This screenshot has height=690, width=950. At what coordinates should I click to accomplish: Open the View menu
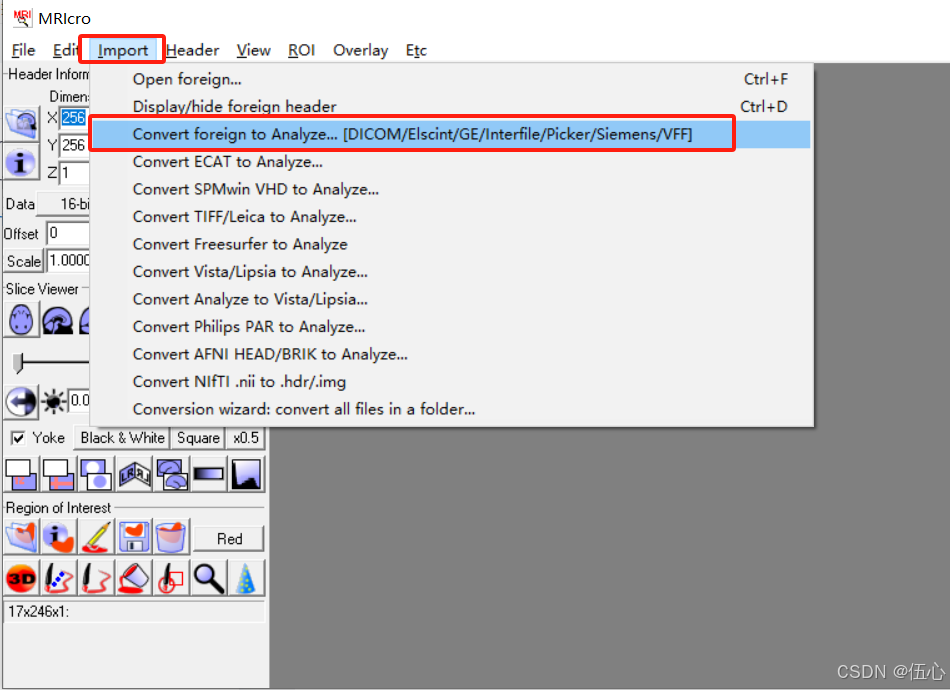[x=253, y=50]
